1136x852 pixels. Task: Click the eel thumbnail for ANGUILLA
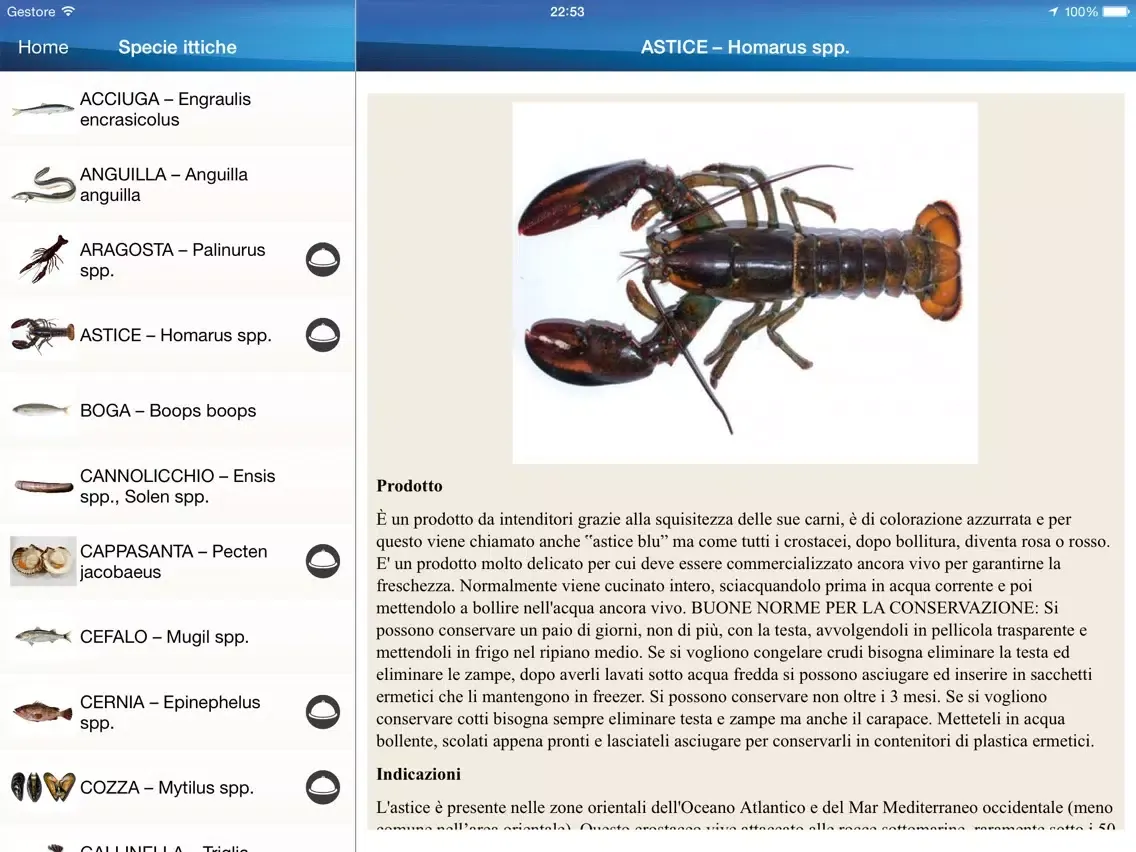(43, 185)
